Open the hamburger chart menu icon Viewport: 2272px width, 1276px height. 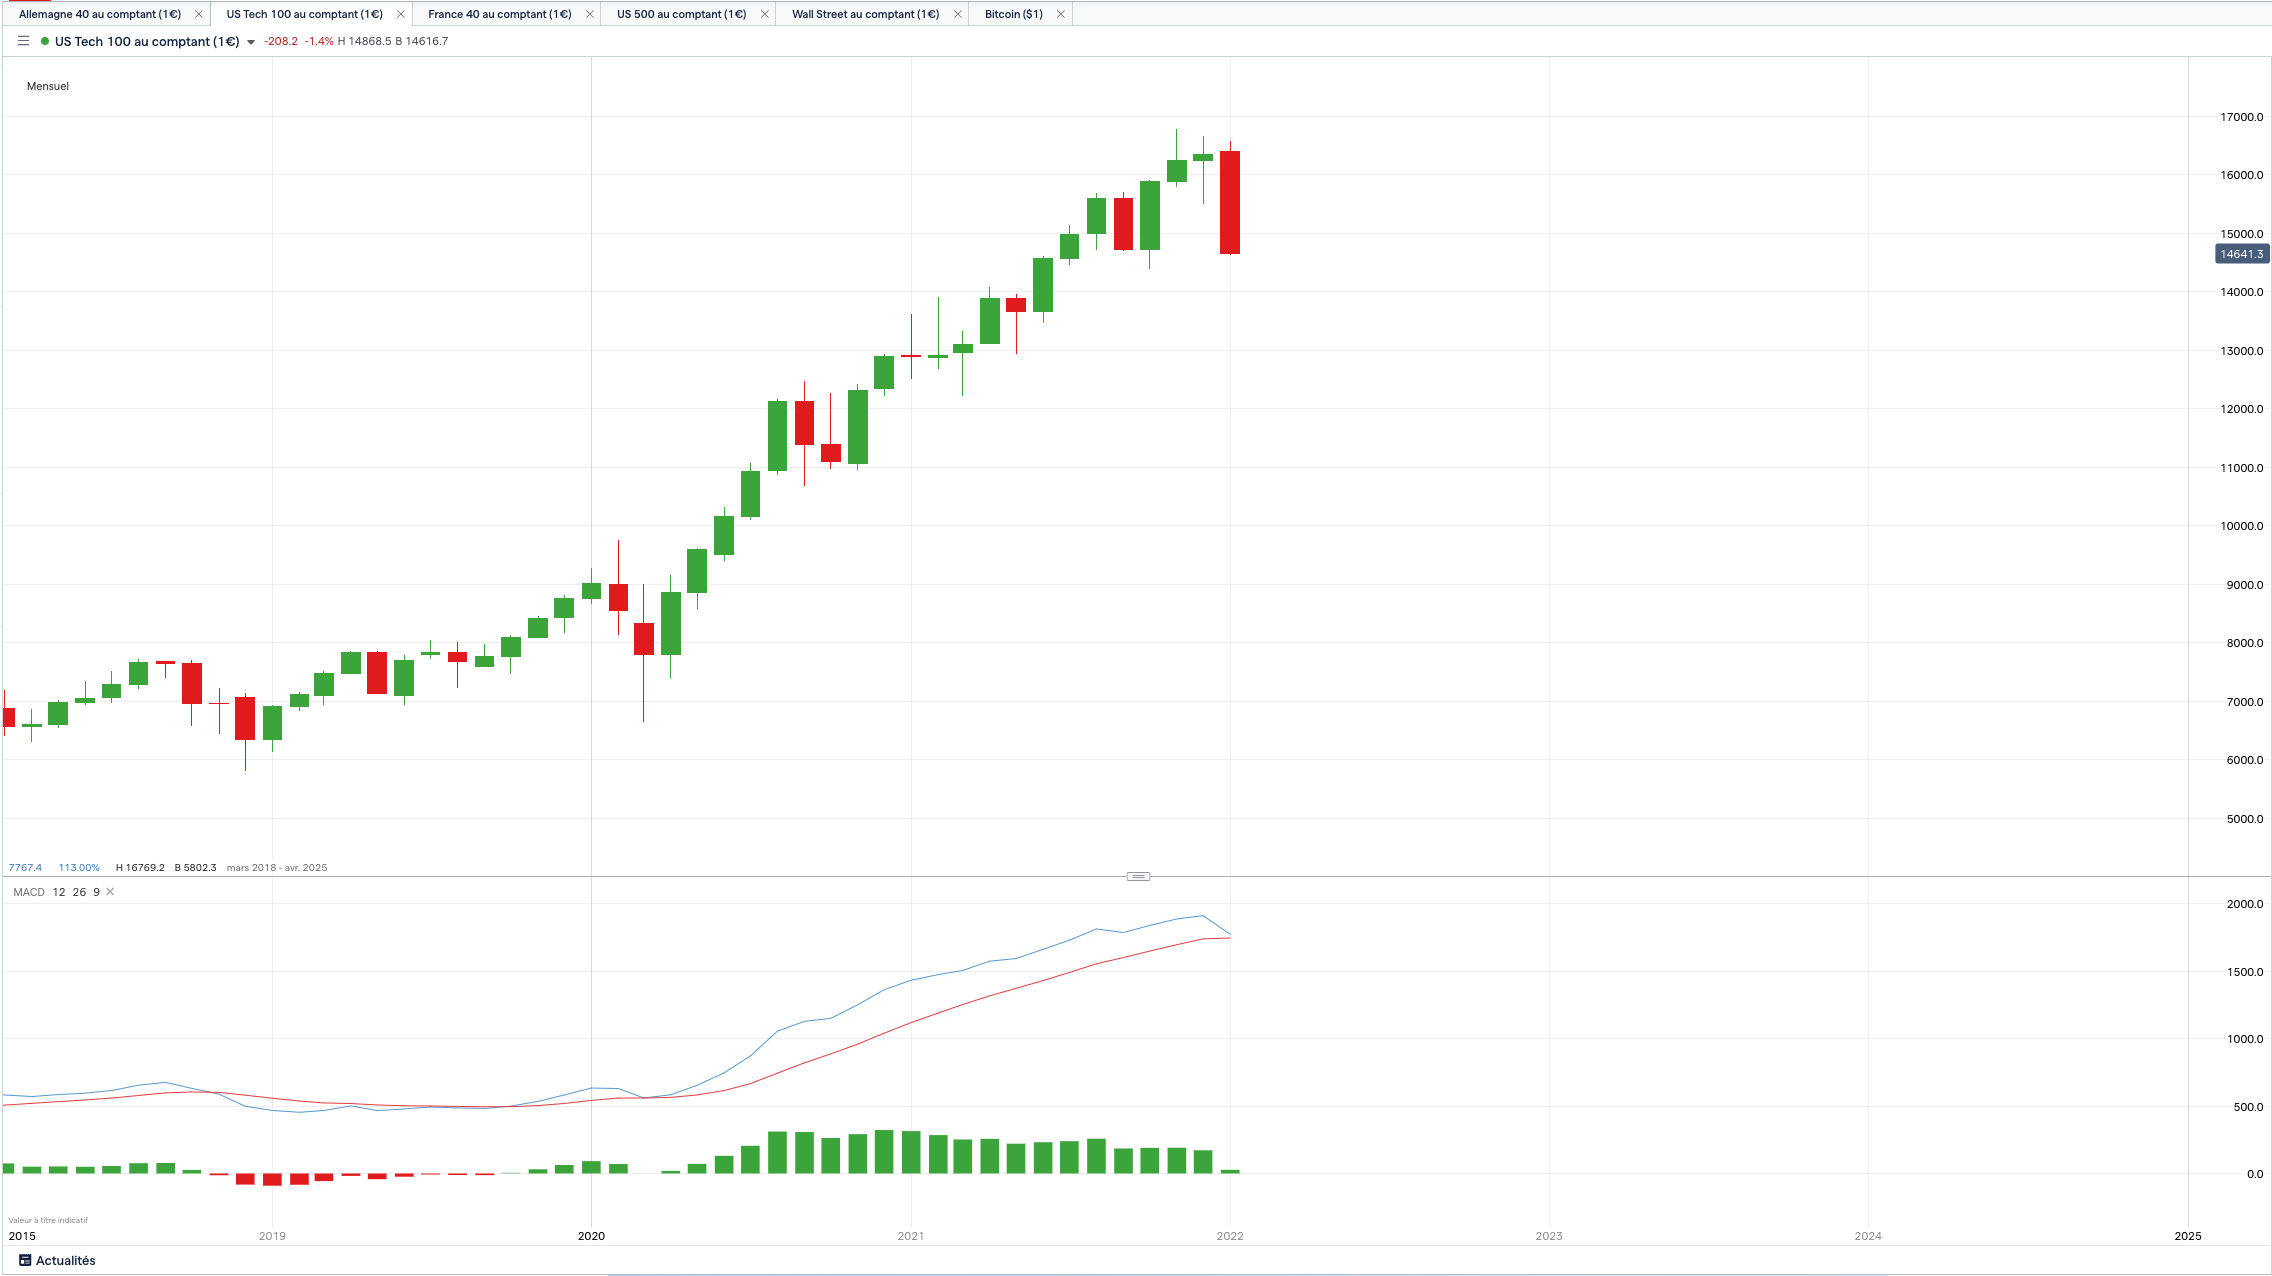23,41
